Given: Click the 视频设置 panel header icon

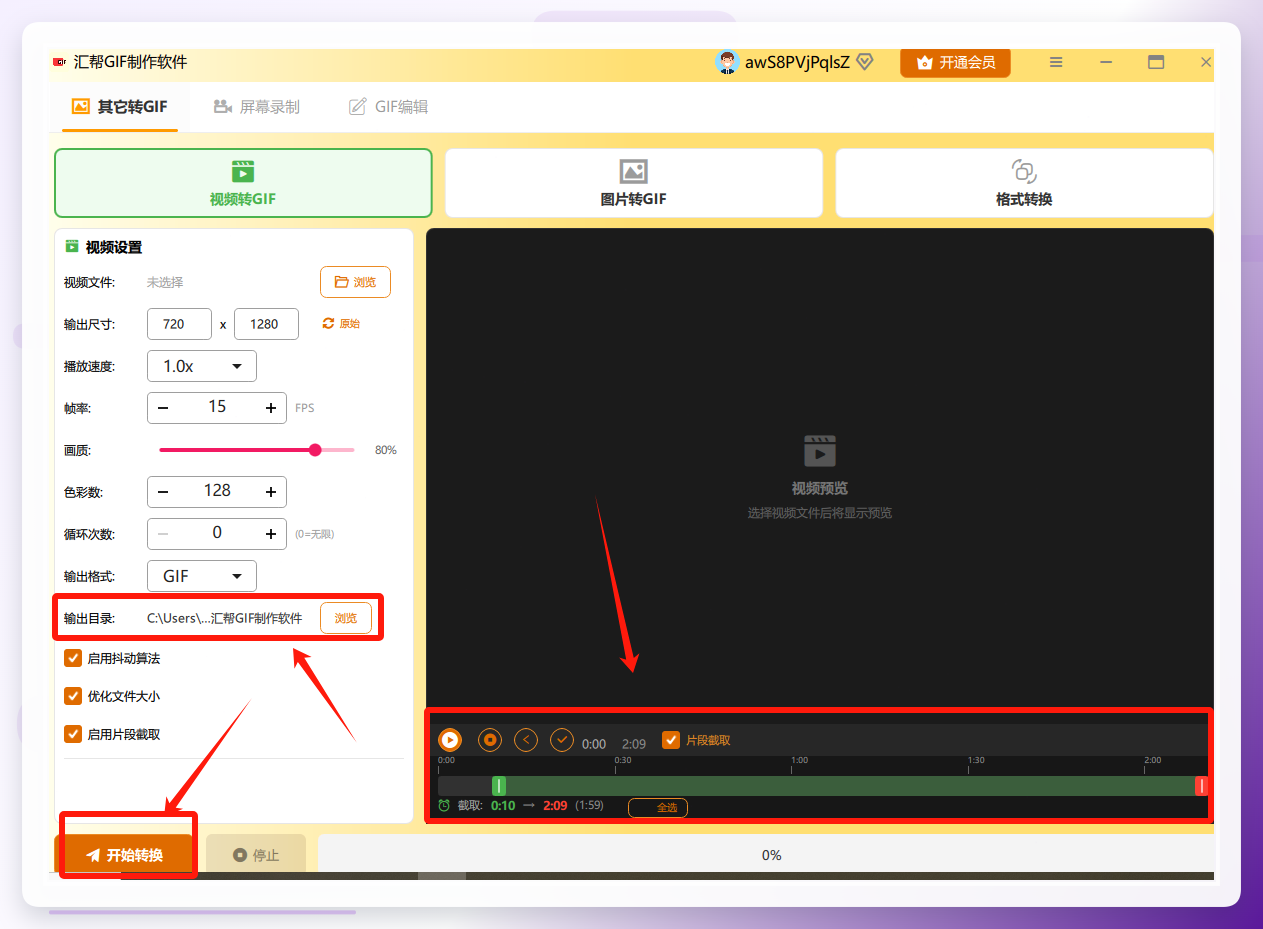Looking at the screenshot, I should [x=72, y=246].
